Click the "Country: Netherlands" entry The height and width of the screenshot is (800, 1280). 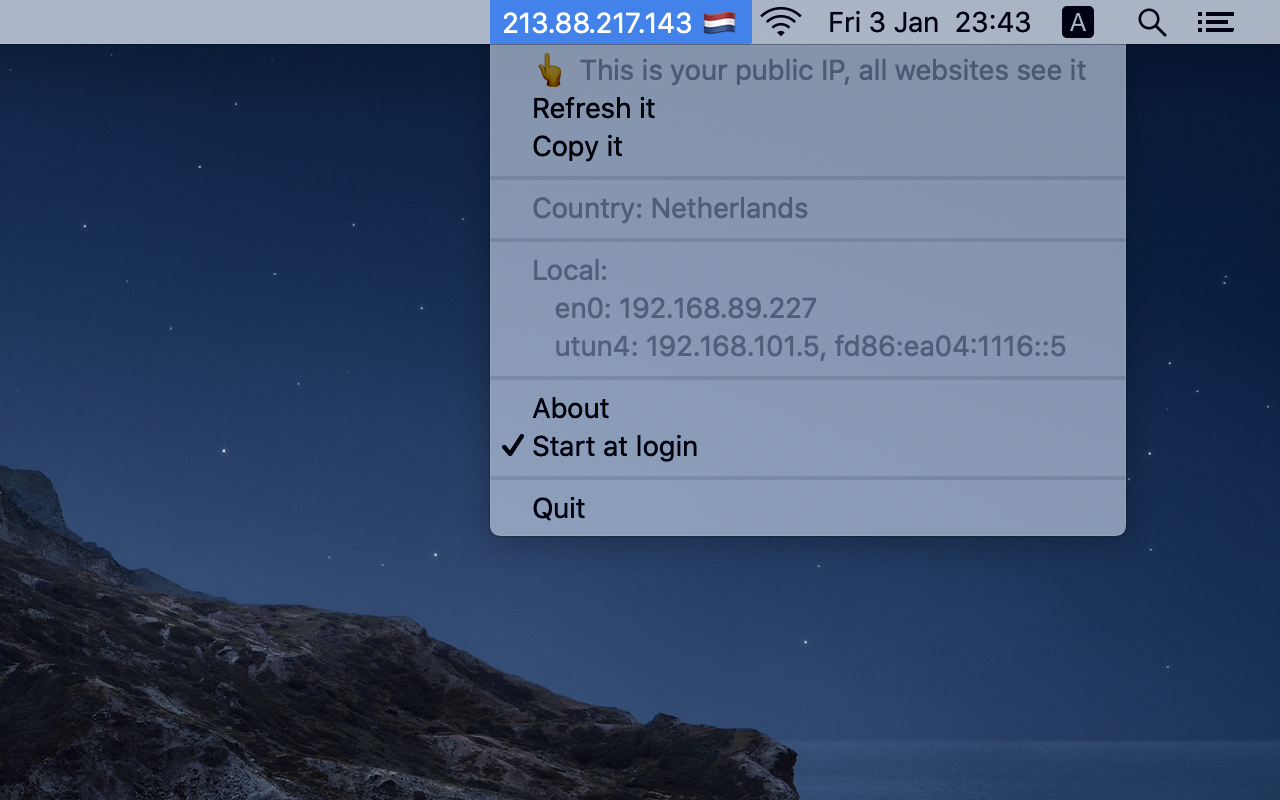[670, 209]
